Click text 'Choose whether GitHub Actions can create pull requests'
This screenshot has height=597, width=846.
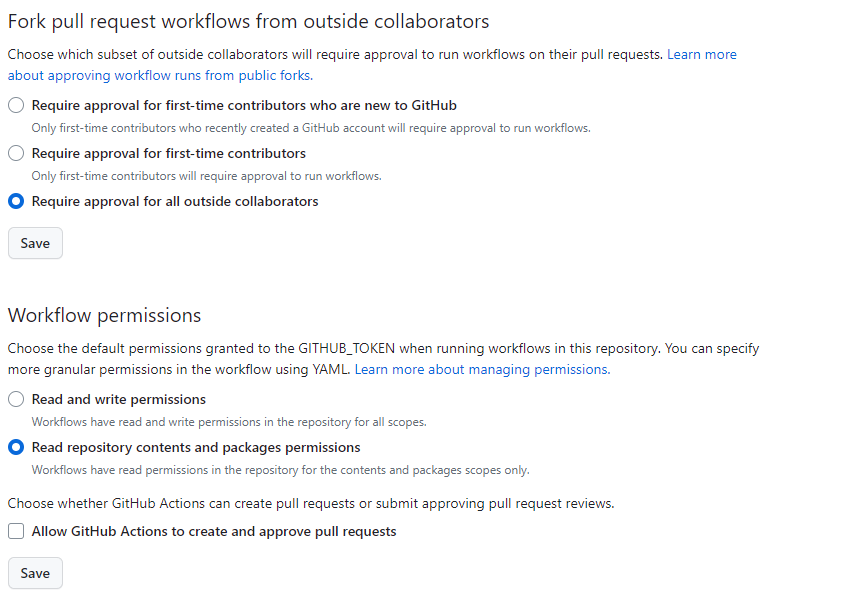311,504
